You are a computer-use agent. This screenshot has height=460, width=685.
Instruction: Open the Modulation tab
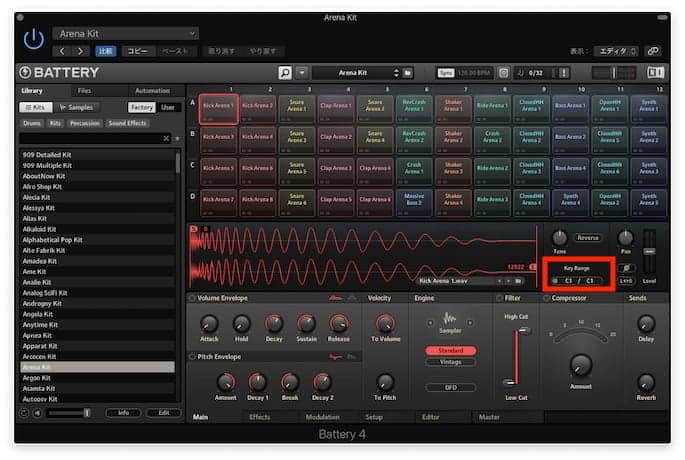pos(322,417)
